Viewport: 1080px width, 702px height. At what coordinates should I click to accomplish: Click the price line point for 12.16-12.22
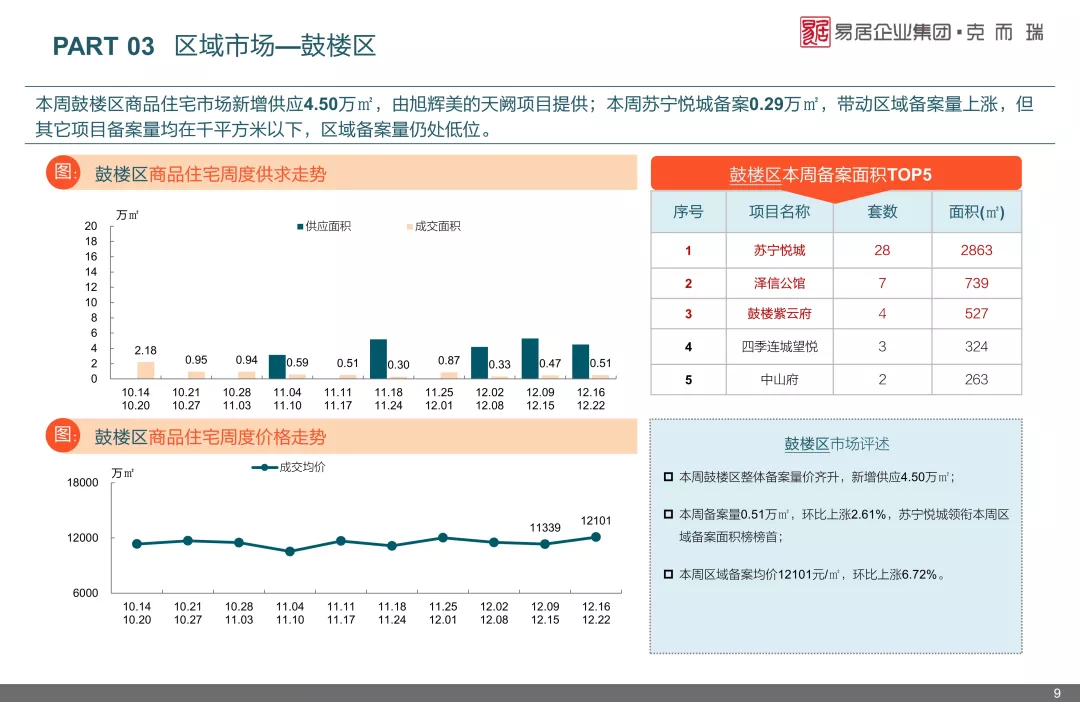pyautogui.click(x=596, y=537)
